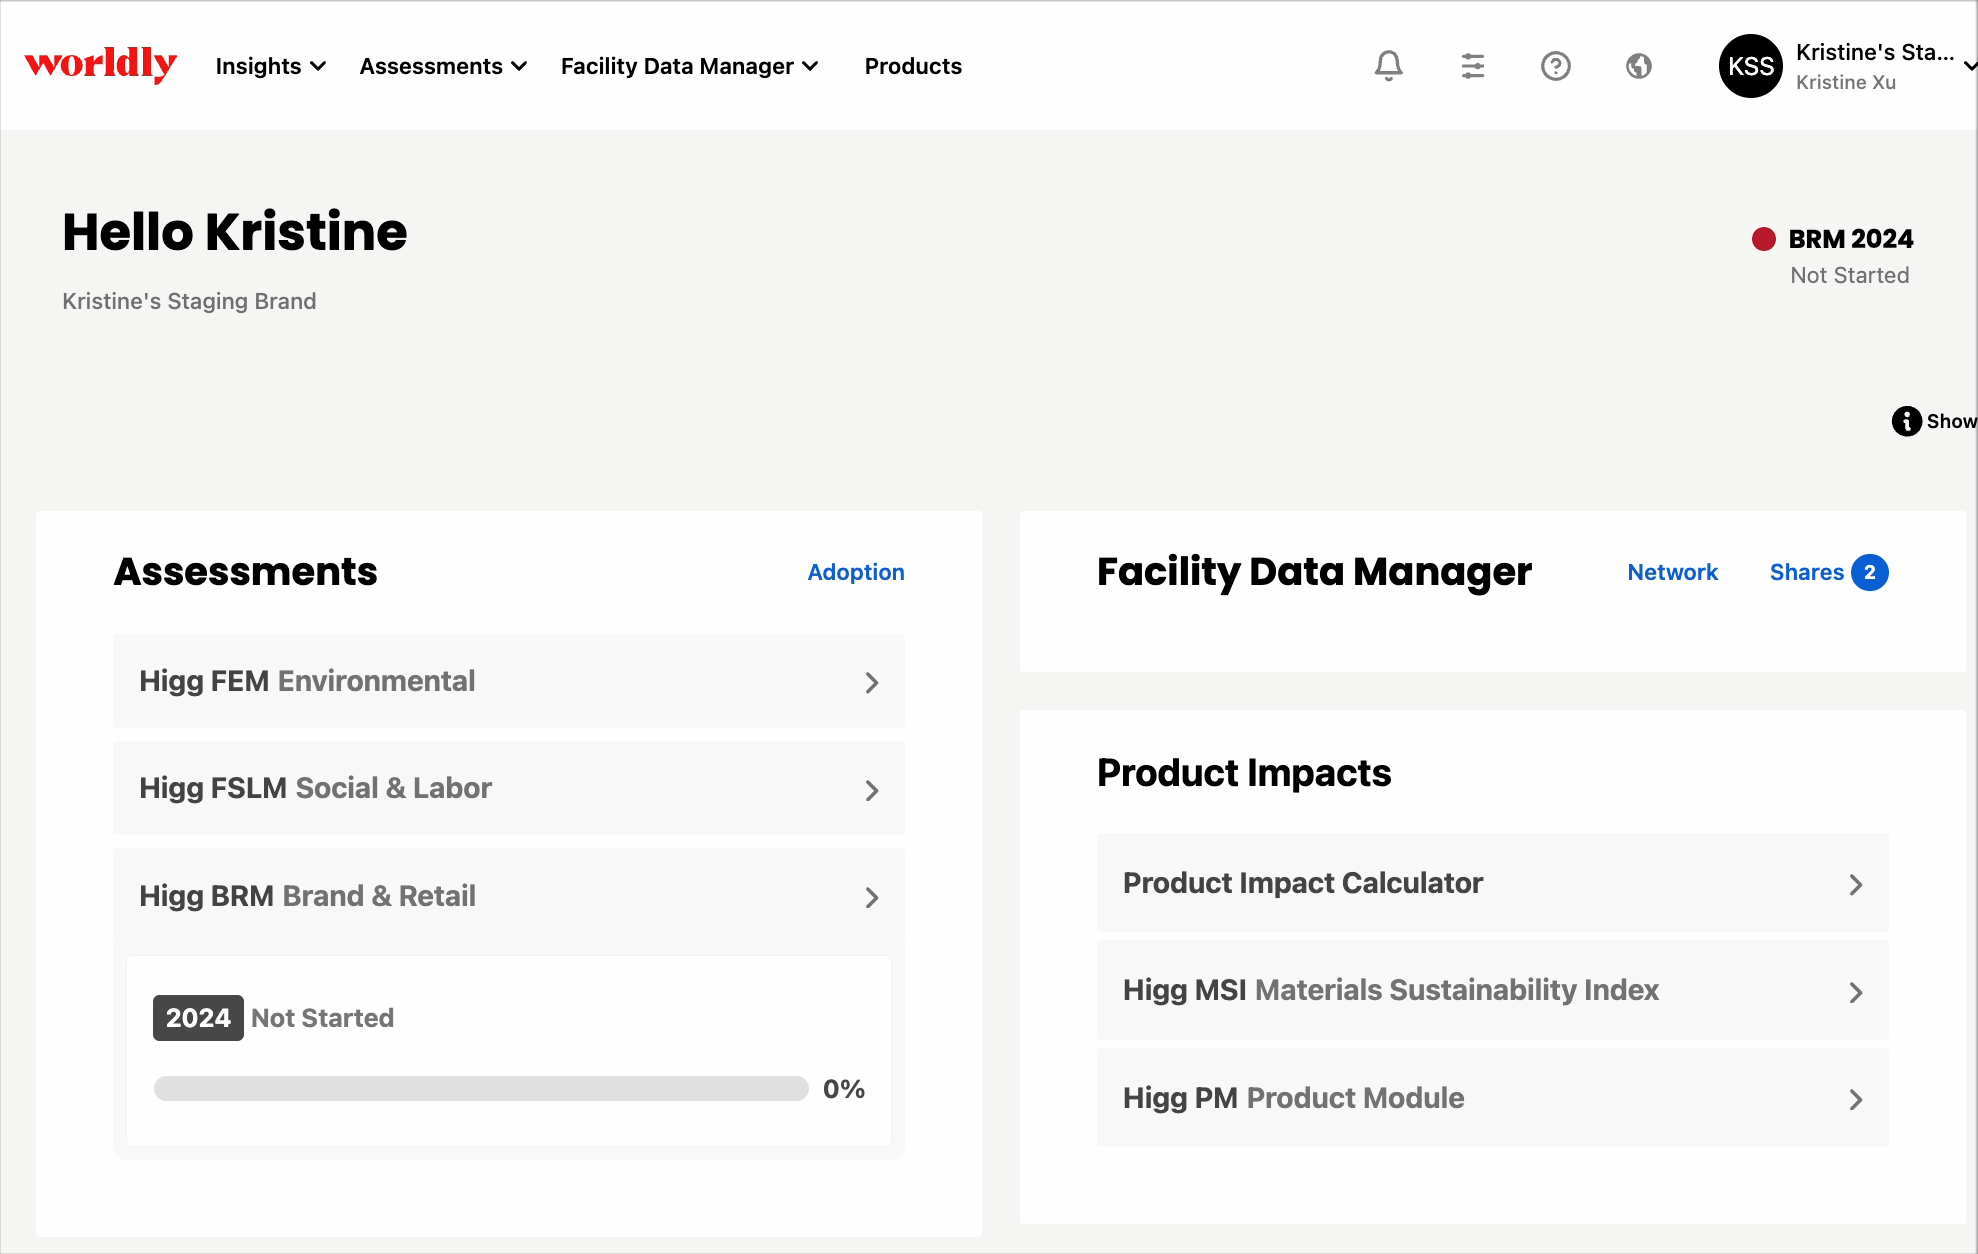Open the settings sliders icon
This screenshot has width=1978, height=1254.
1472,66
